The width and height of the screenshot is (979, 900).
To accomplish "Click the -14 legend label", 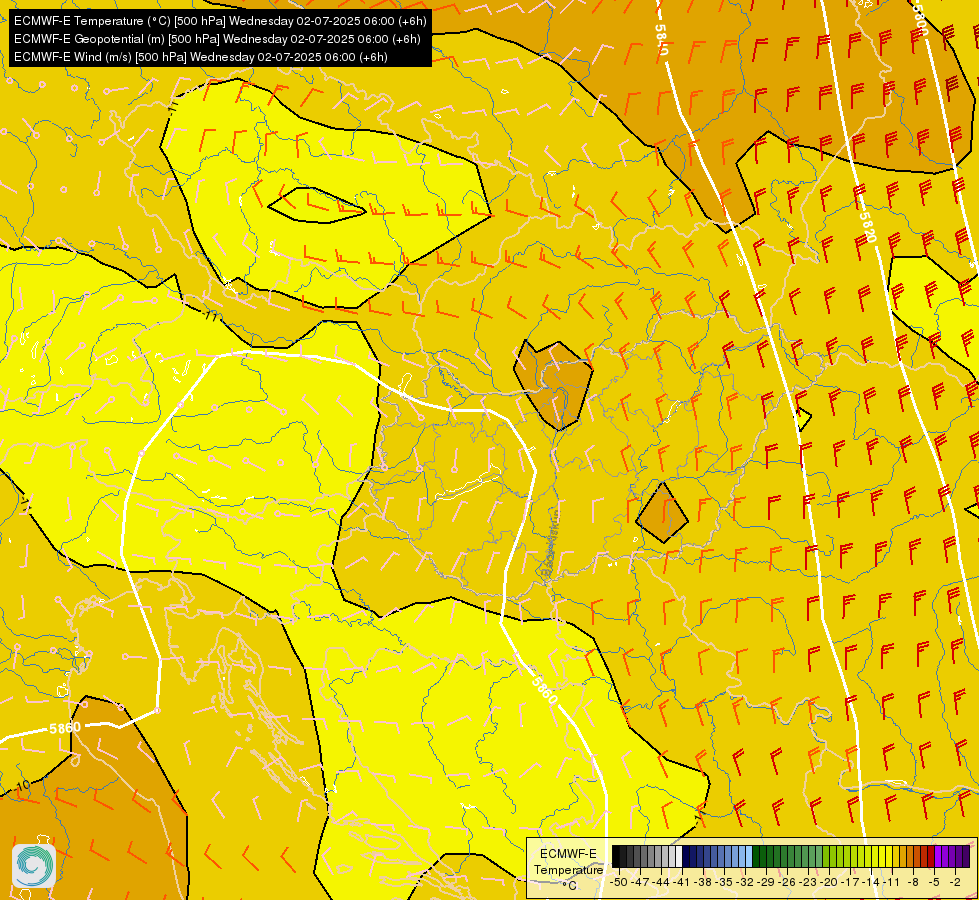I will pyautogui.click(x=871, y=882).
